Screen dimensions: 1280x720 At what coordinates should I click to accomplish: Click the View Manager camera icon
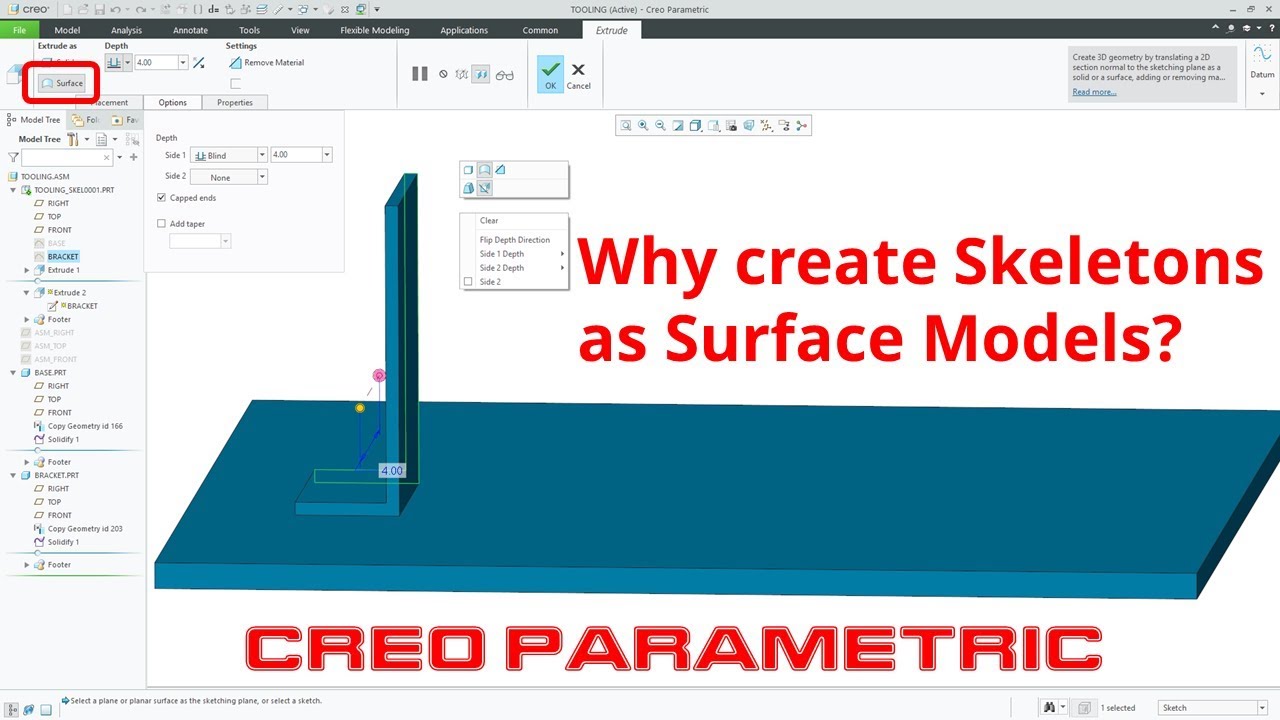(731, 126)
